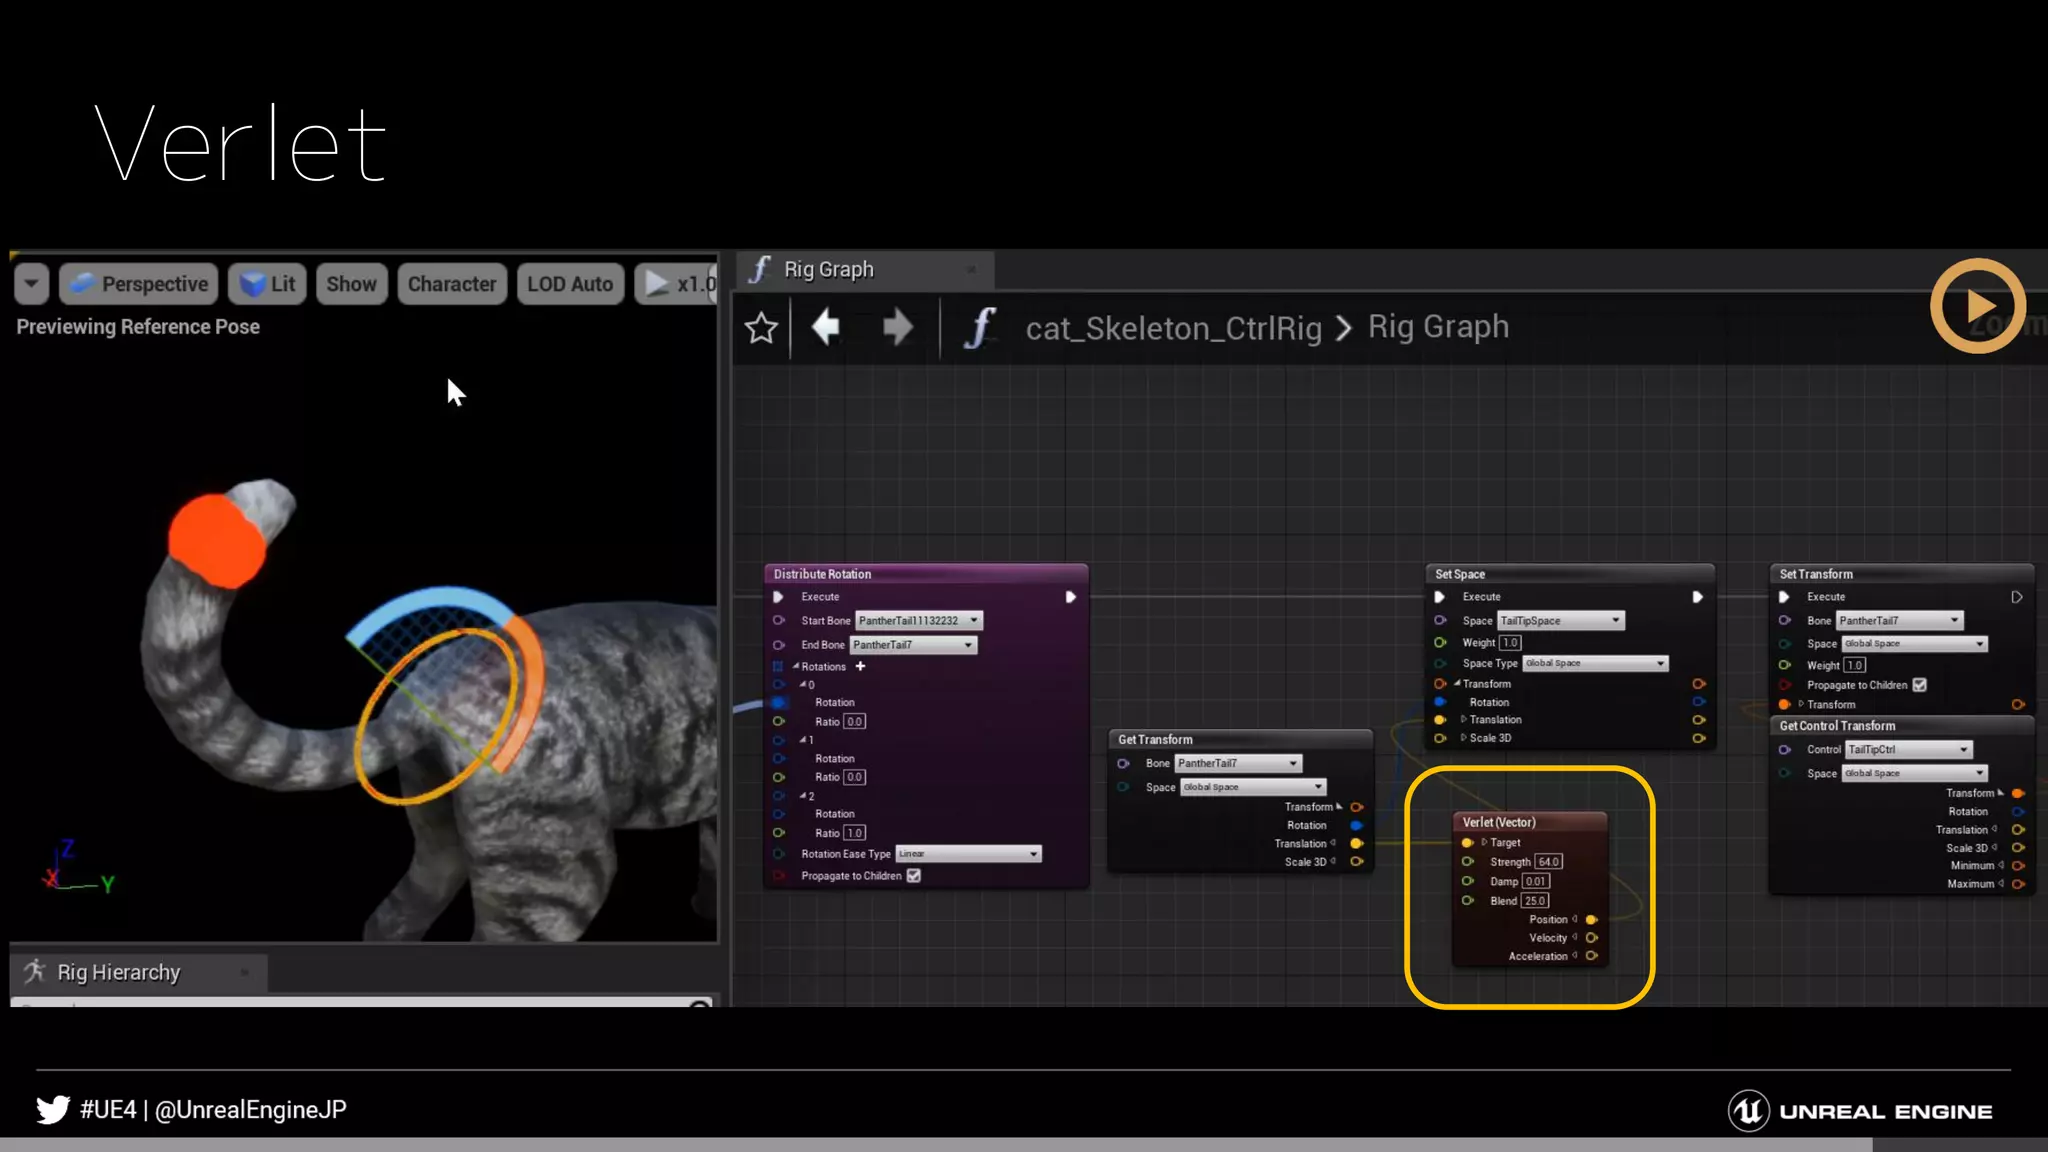Viewport: 2048px width, 1152px height.
Task: Select the Rig Hierarchy tab
Action: [x=118, y=972]
